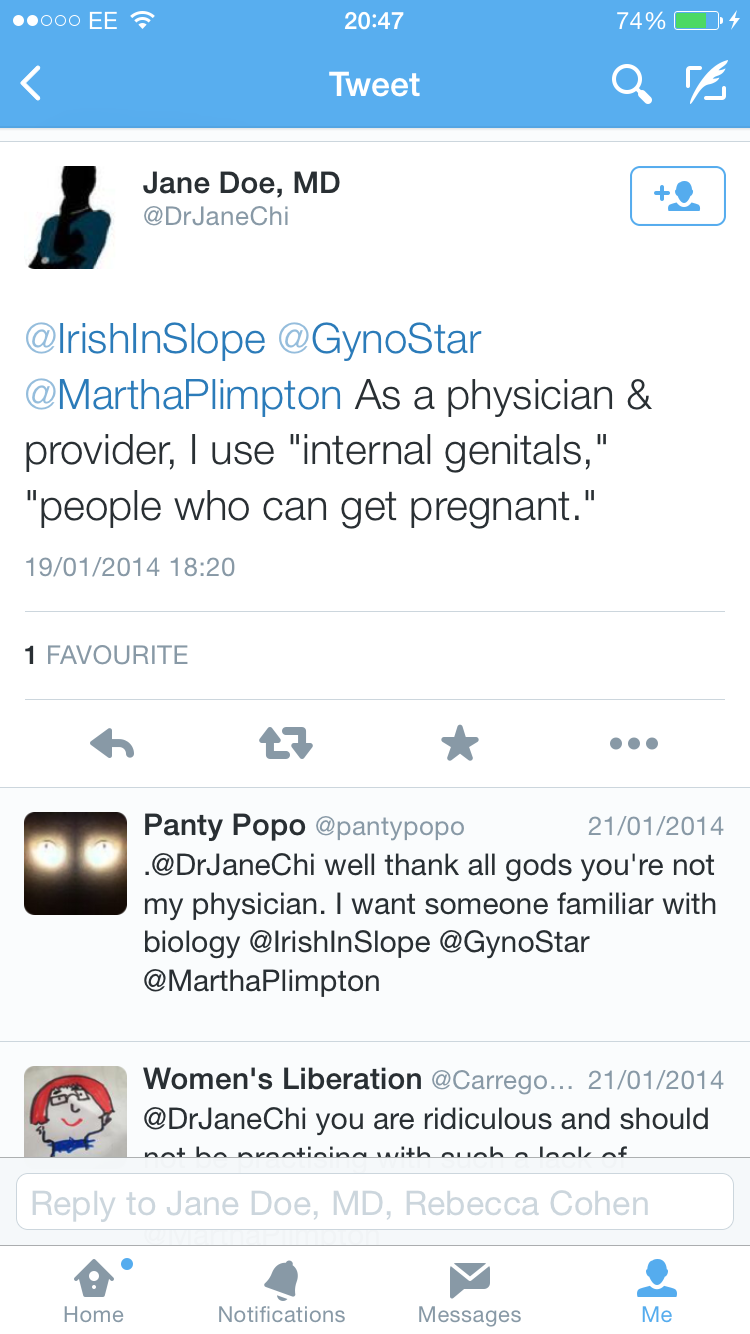Image resolution: width=750 pixels, height=1334 pixels.
Task: Tap the back arrow in header
Action: pyautogui.click(x=32, y=84)
